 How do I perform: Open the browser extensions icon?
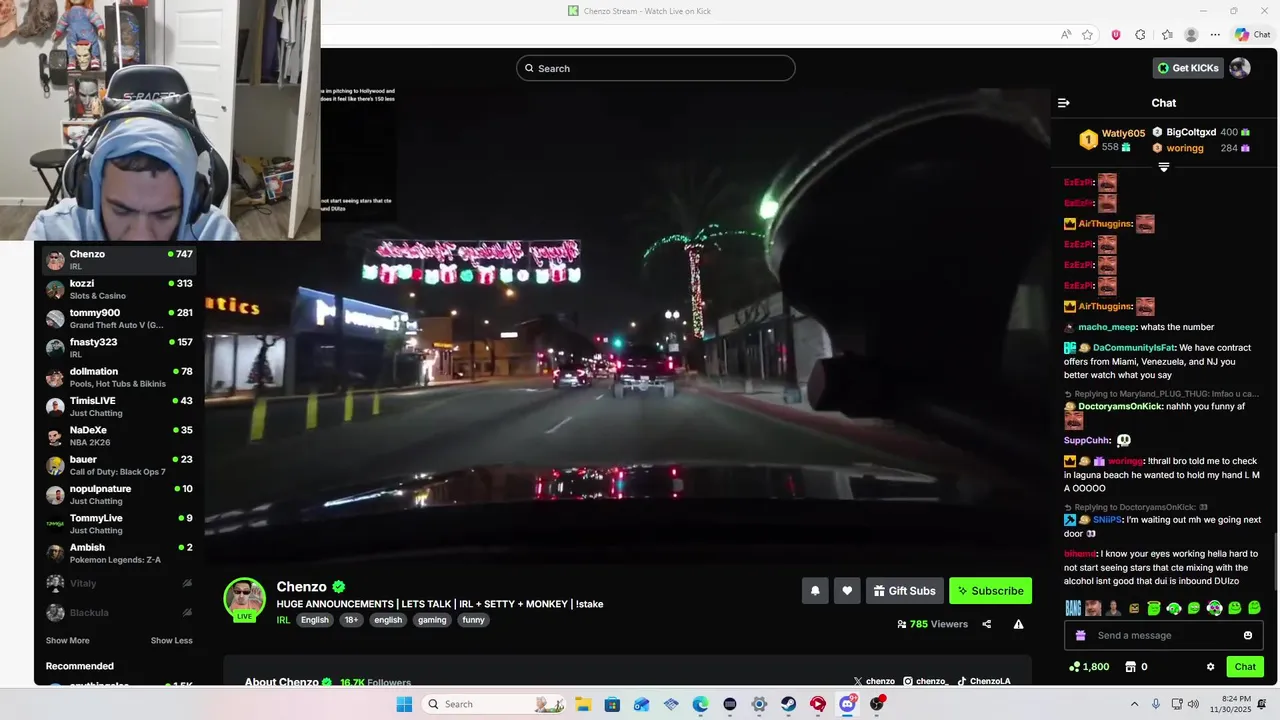pyautogui.click(x=1140, y=34)
